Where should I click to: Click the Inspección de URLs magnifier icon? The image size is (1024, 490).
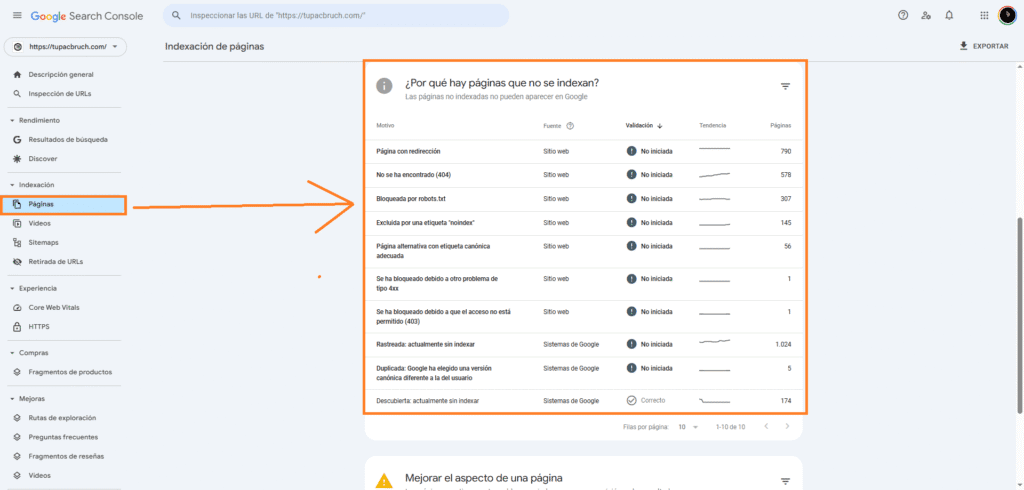[x=17, y=93]
